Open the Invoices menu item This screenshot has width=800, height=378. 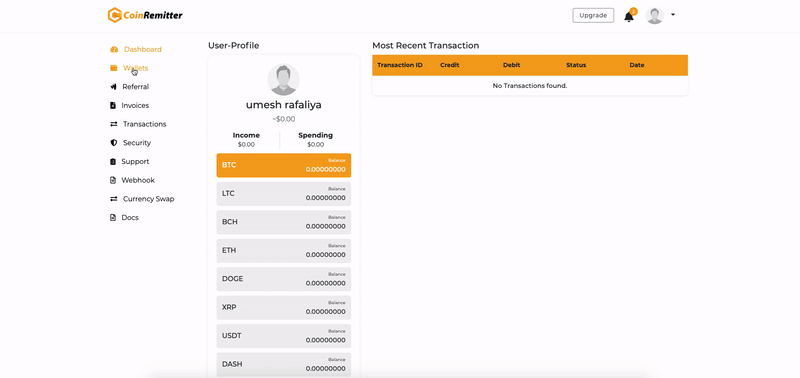click(x=135, y=106)
